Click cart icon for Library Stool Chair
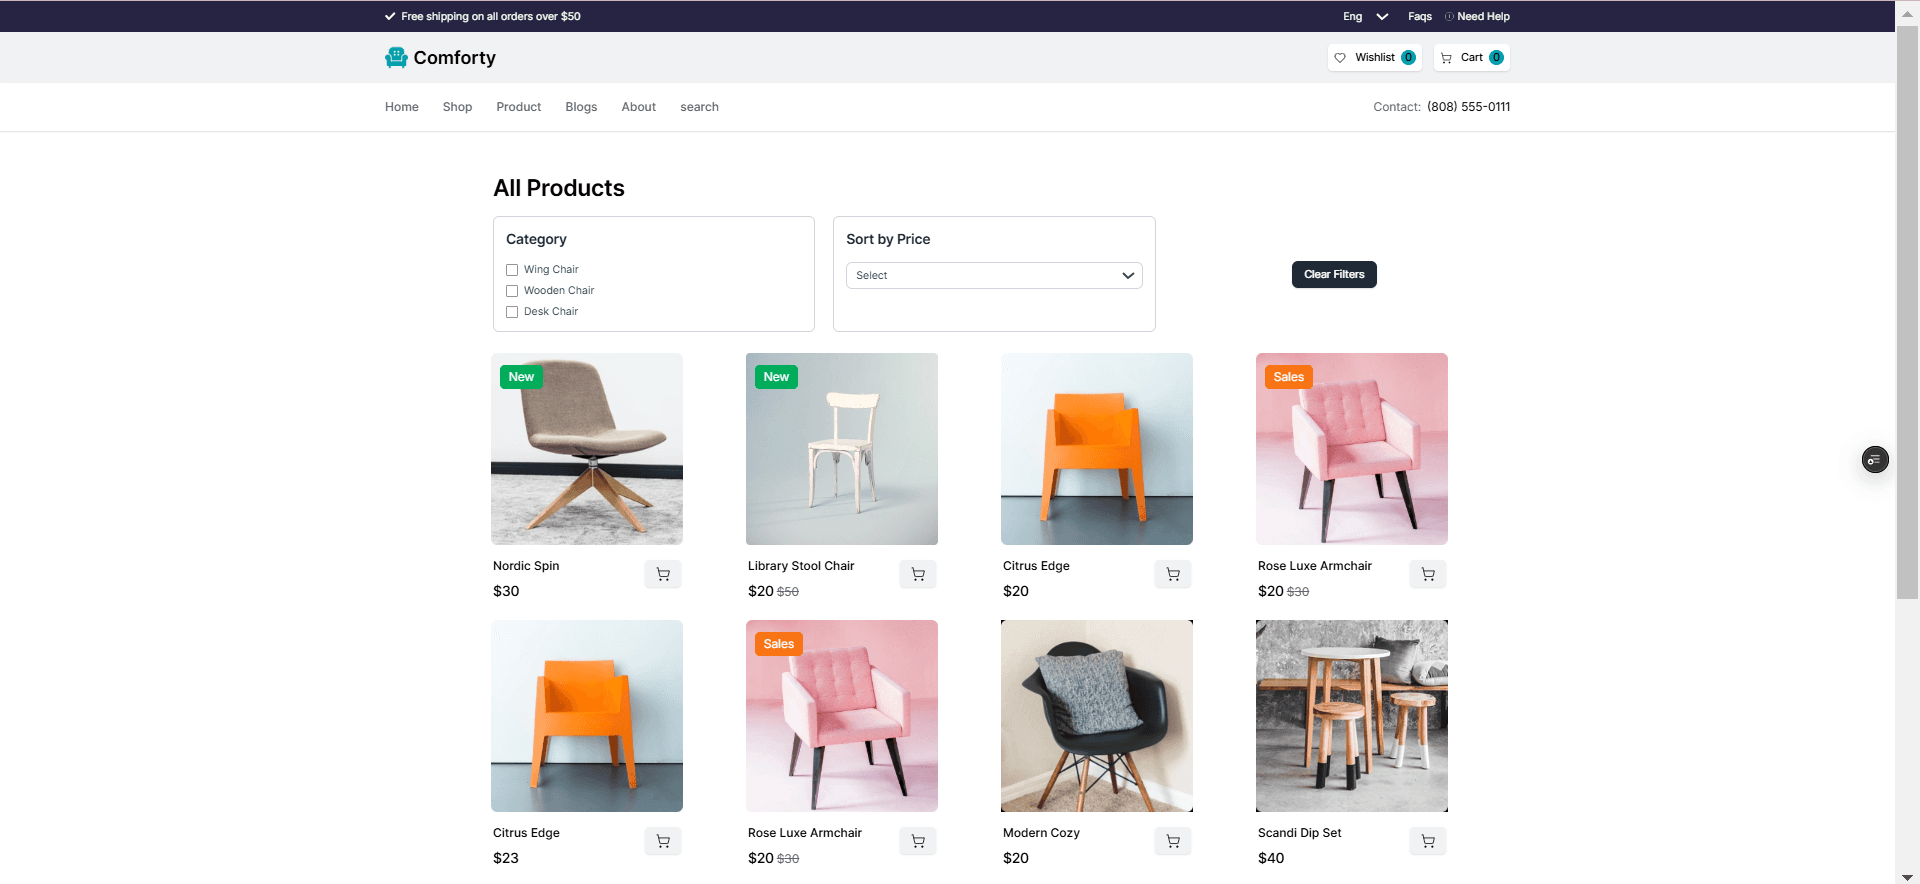The height and width of the screenshot is (884, 1920). pos(917,574)
